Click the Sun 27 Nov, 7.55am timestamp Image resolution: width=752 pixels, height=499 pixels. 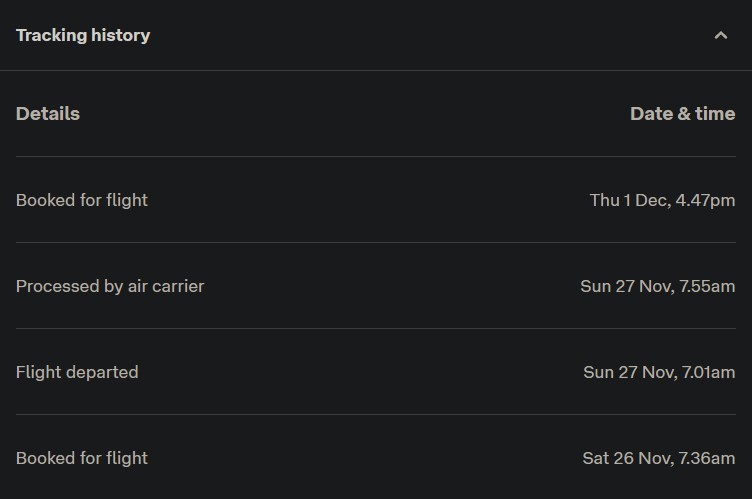click(x=658, y=286)
